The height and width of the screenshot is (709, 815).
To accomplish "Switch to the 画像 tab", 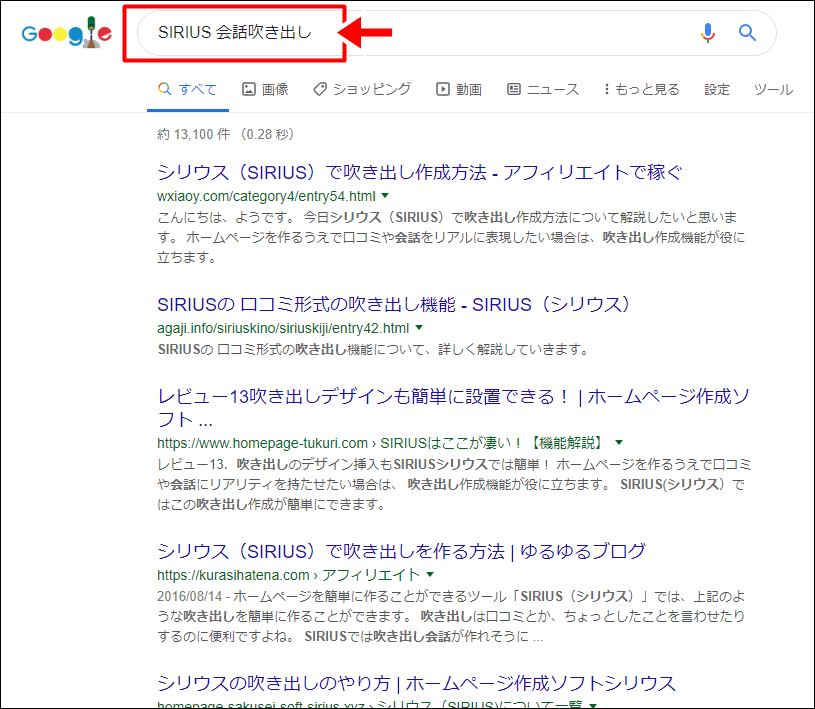I will [x=265, y=89].
